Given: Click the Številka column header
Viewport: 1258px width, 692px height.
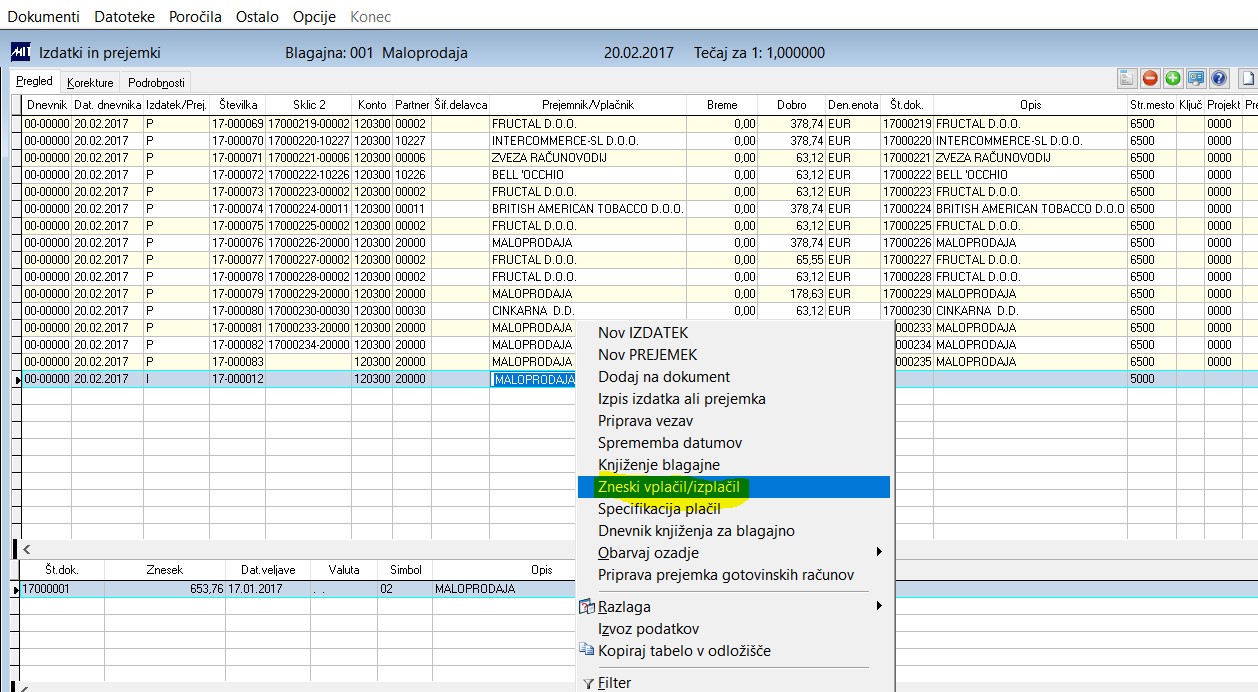Looking at the screenshot, I should click(238, 105).
